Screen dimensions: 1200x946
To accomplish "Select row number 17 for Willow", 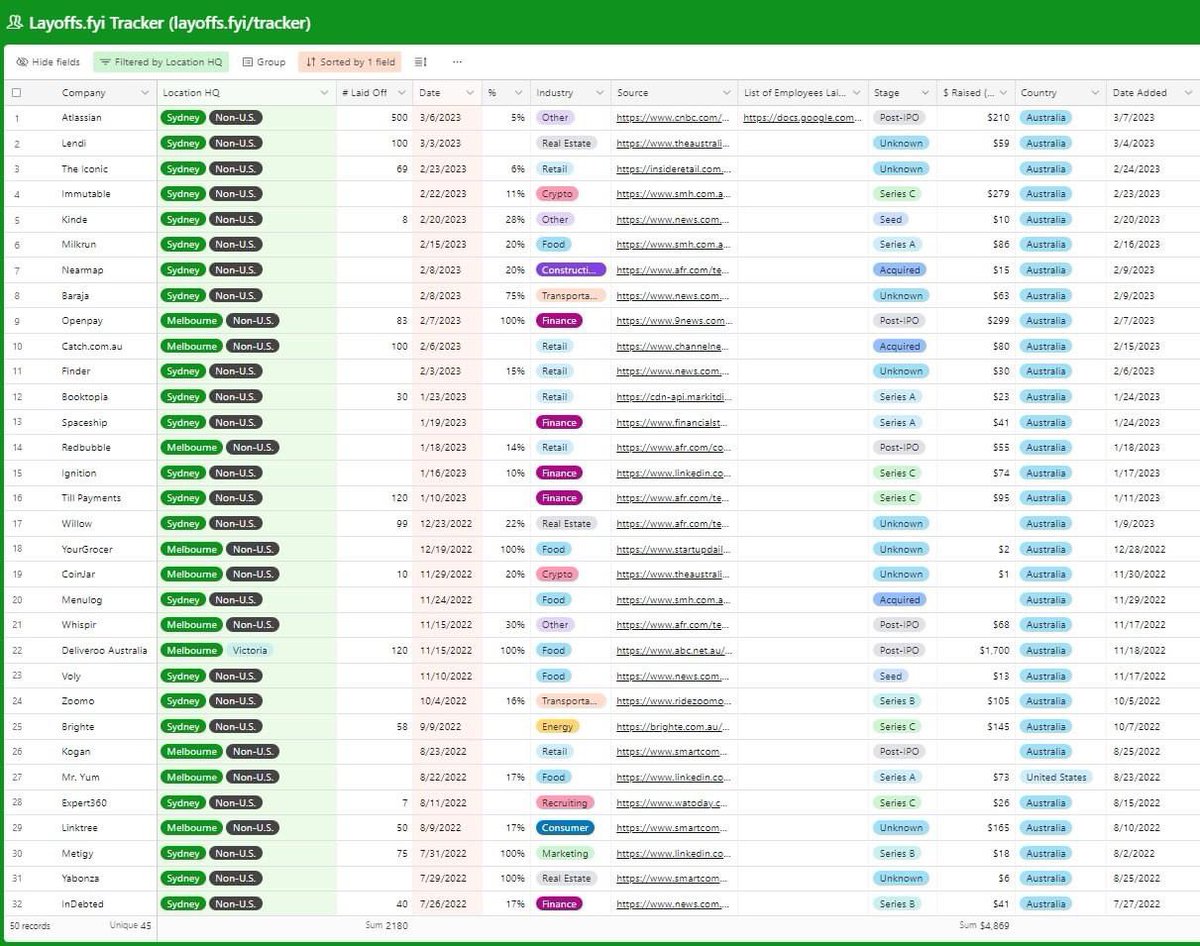I will tap(17, 524).
